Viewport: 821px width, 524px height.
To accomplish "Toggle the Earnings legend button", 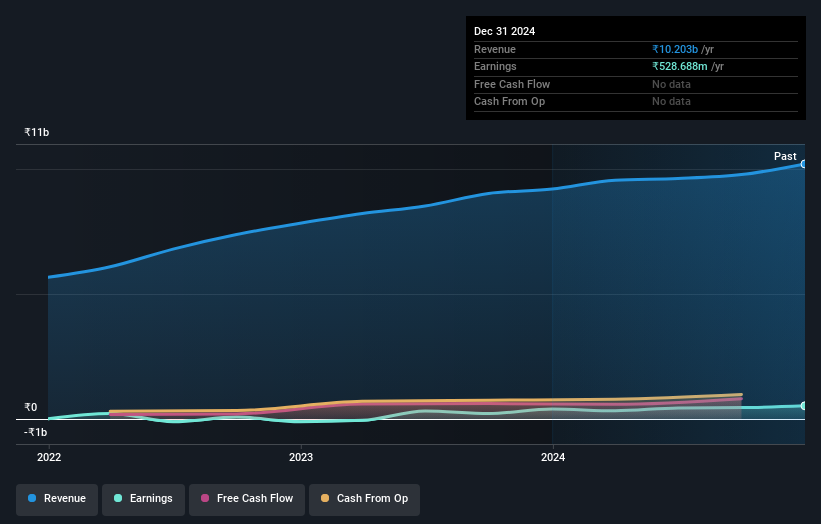I will click(x=143, y=499).
